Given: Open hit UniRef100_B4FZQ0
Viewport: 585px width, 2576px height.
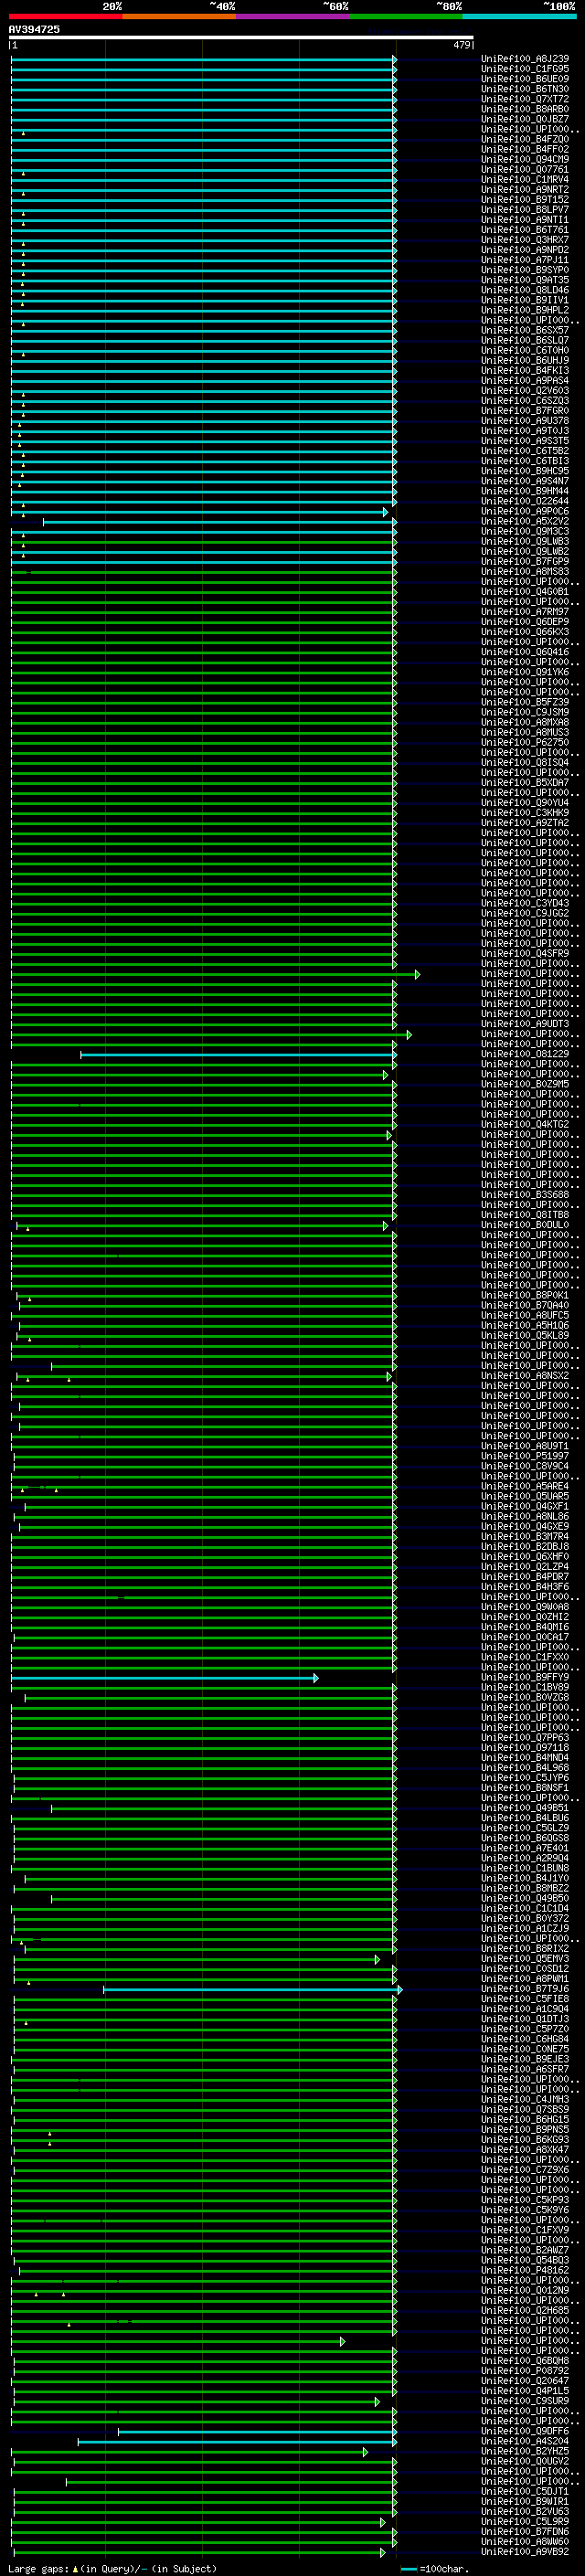Looking at the screenshot, I should (x=525, y=139).
